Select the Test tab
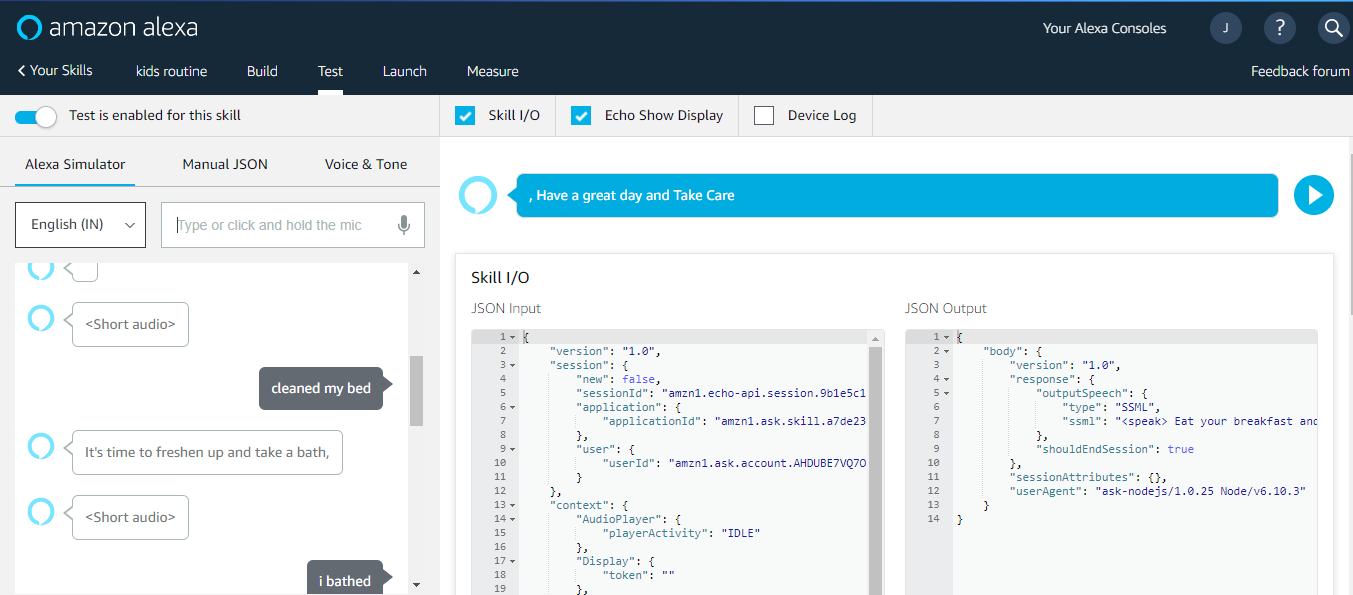 [330, 71]
